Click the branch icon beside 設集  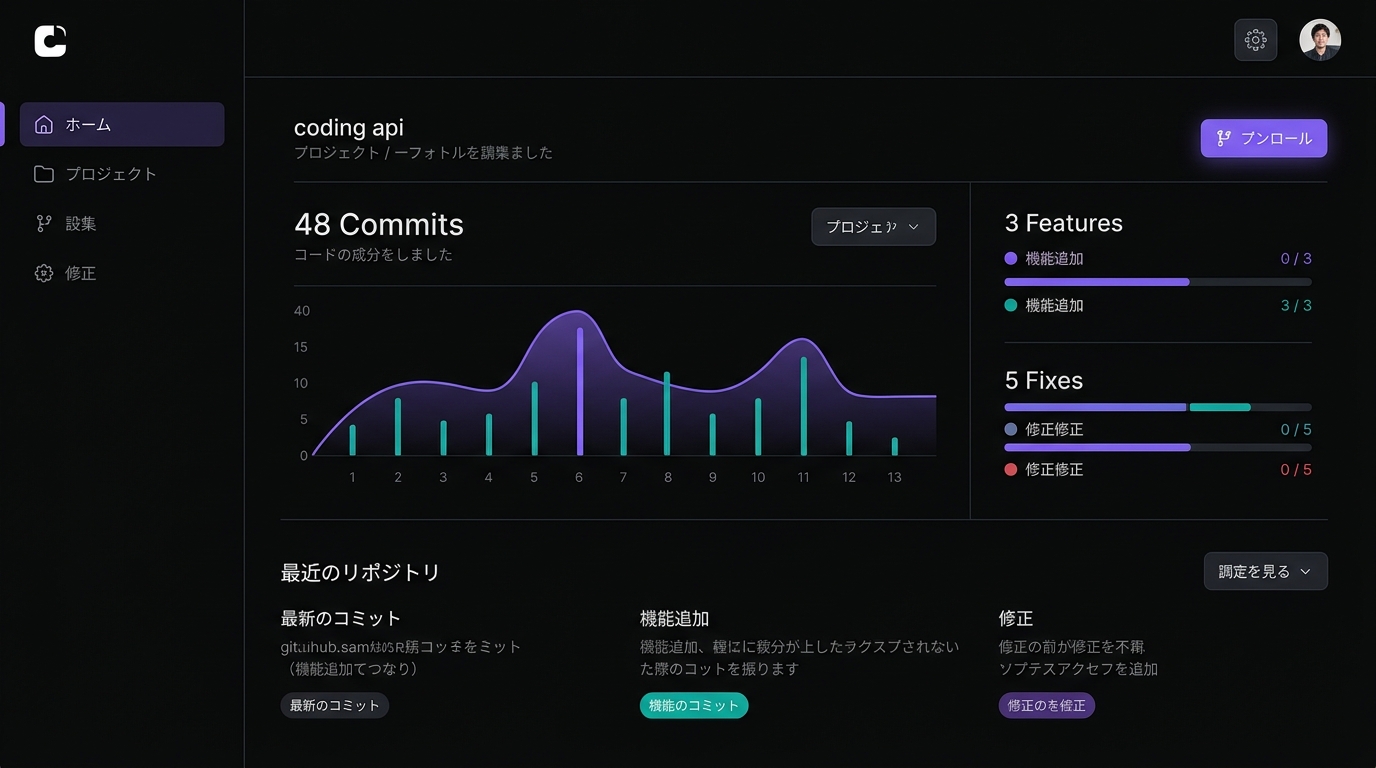point(44,224)
